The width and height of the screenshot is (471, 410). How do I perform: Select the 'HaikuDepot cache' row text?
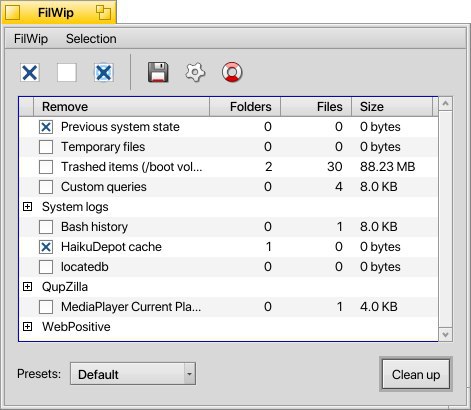111,247
